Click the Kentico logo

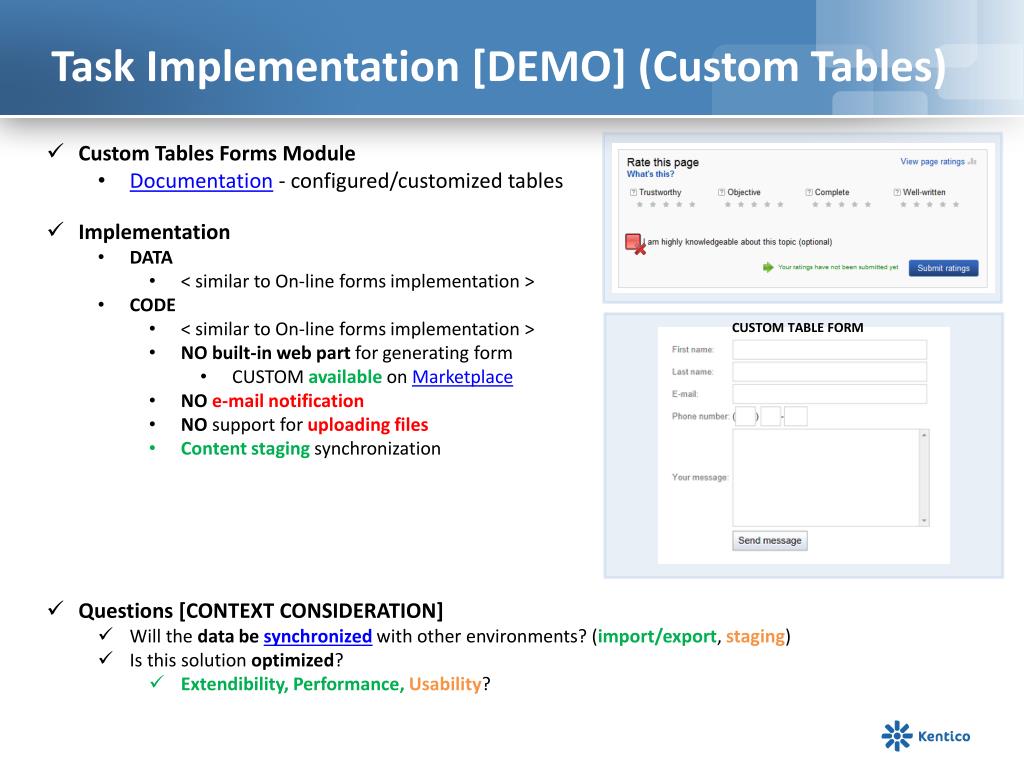coord(925,736)
